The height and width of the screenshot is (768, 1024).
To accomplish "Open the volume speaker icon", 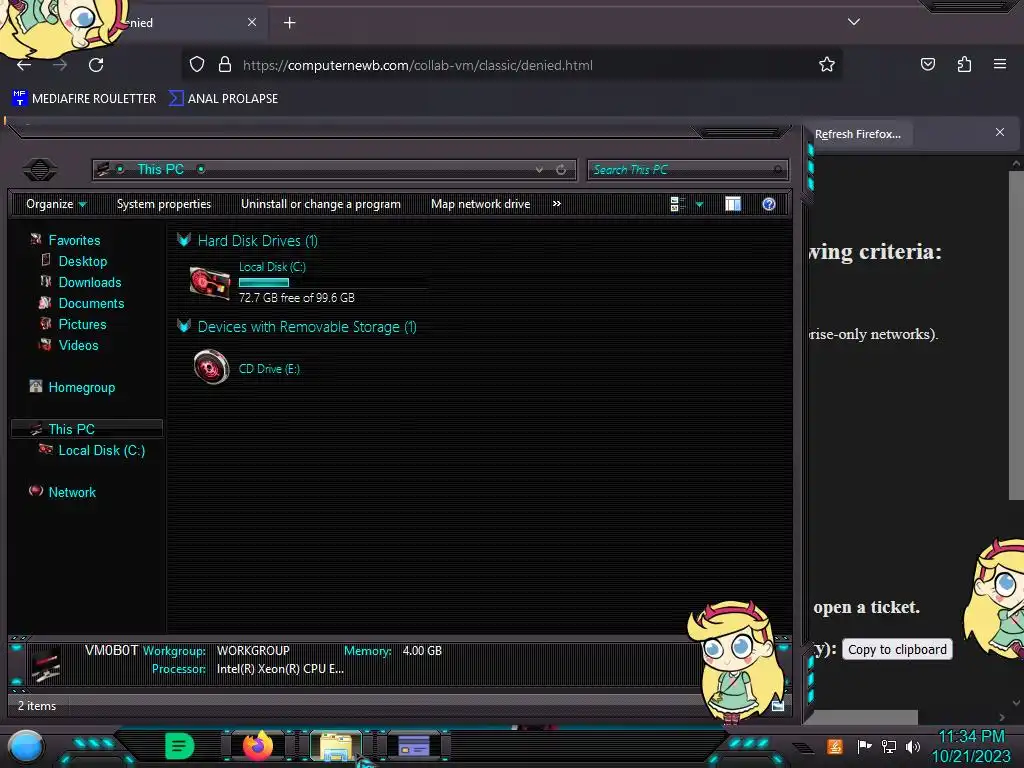I will pyautogui.click(x=913, y=746).
